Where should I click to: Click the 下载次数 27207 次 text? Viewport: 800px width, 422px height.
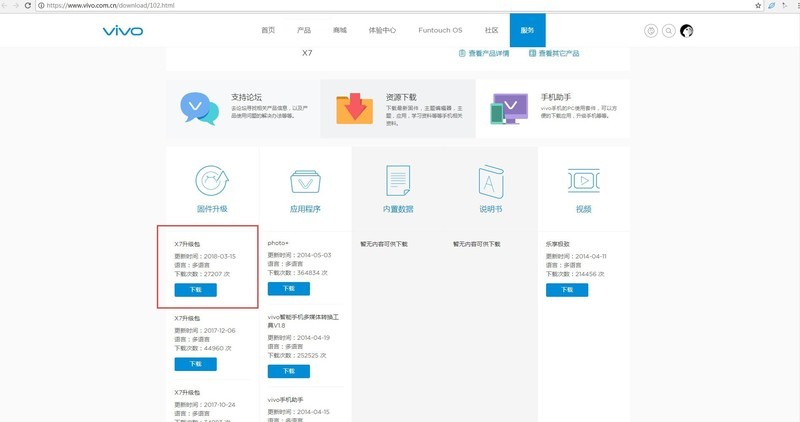pyautogui.click(x=202, y=274)
